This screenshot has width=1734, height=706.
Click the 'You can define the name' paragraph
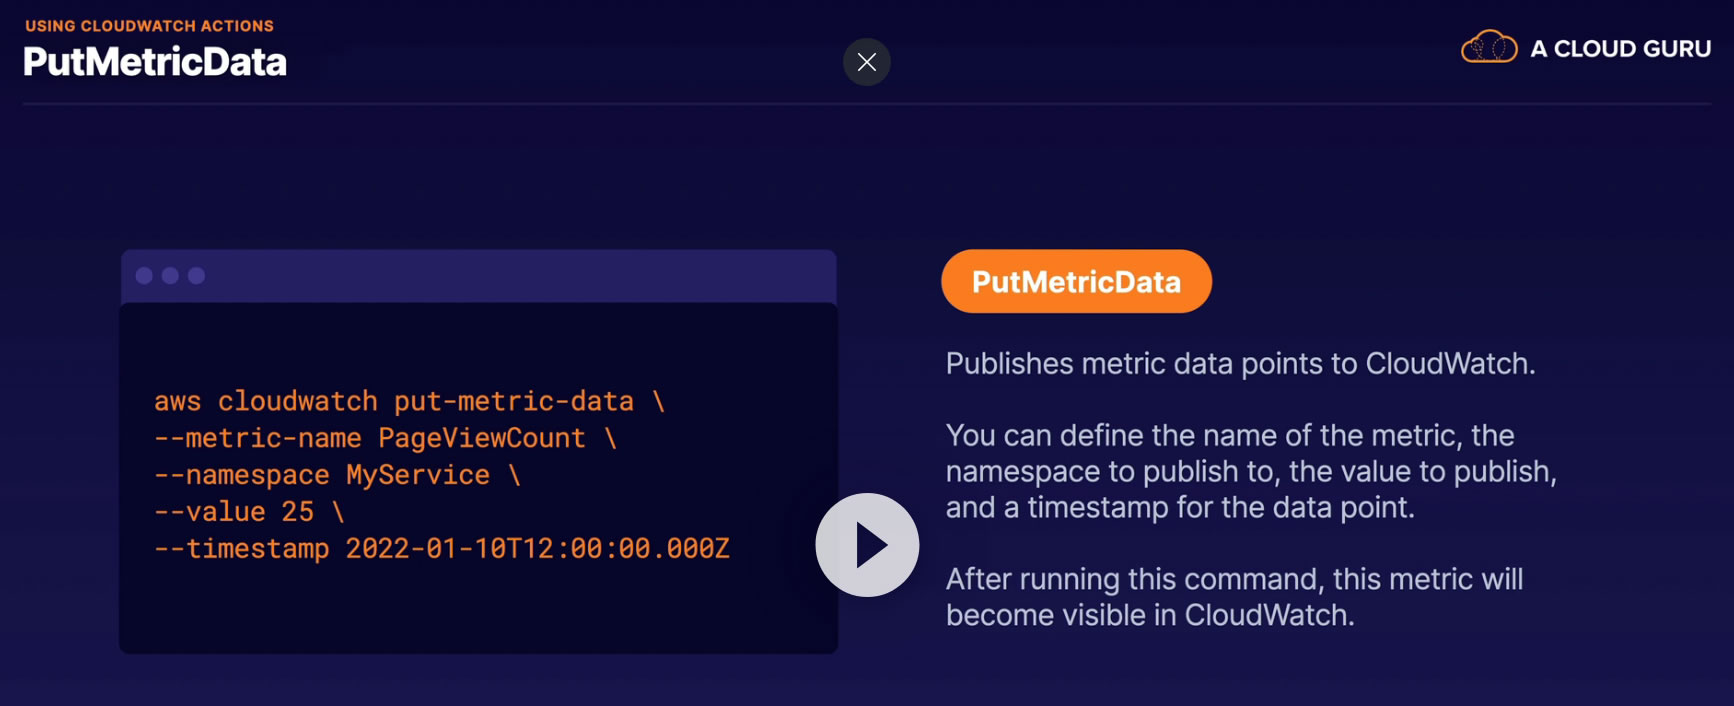coord(1250,471)
